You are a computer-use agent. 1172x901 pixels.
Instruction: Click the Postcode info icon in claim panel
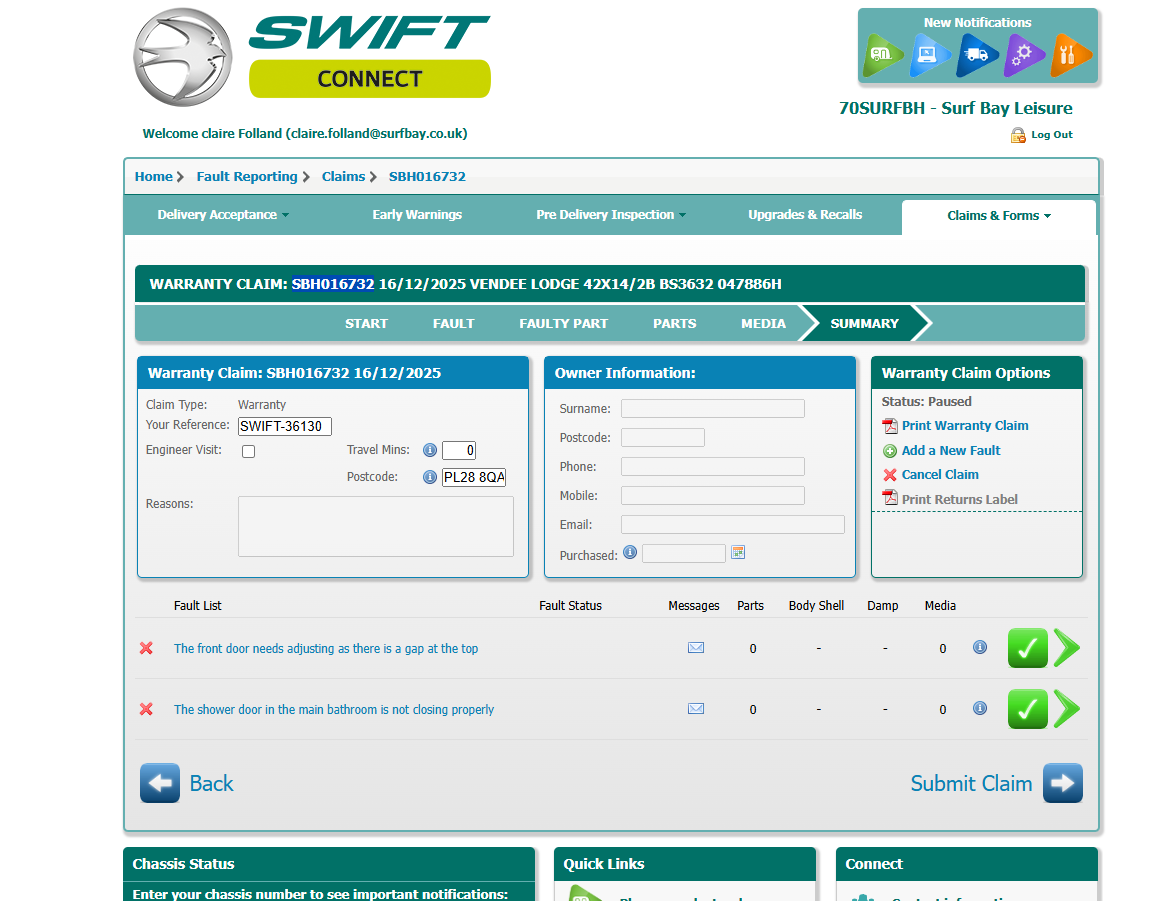[430, 477]
